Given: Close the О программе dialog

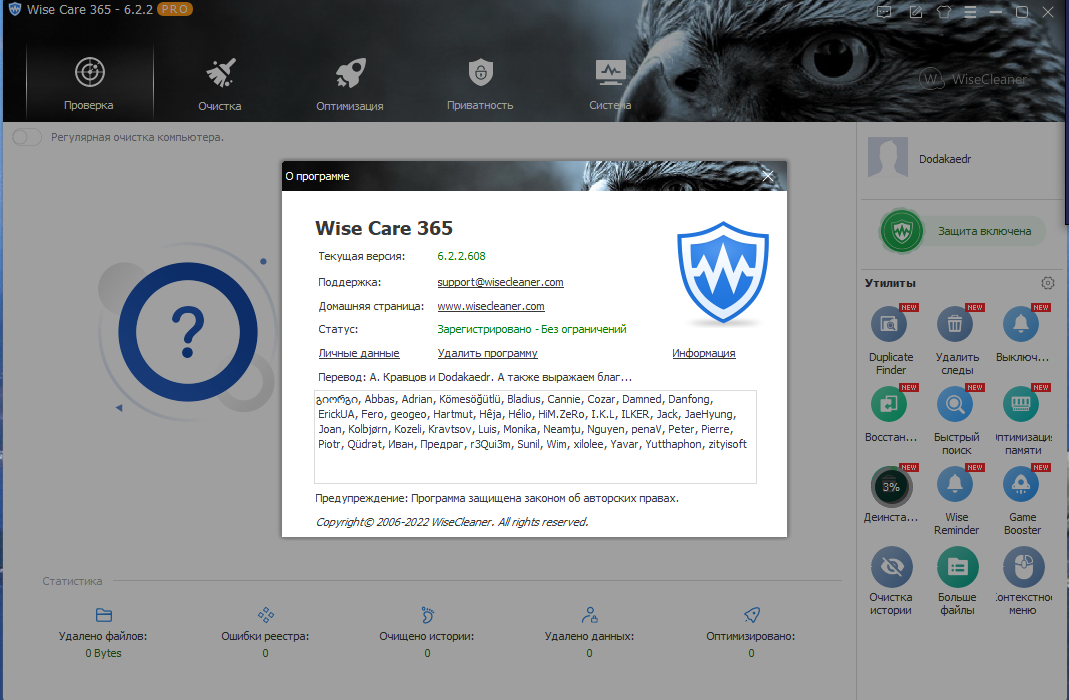Looking at the screenshot, I should coord(768,176).
